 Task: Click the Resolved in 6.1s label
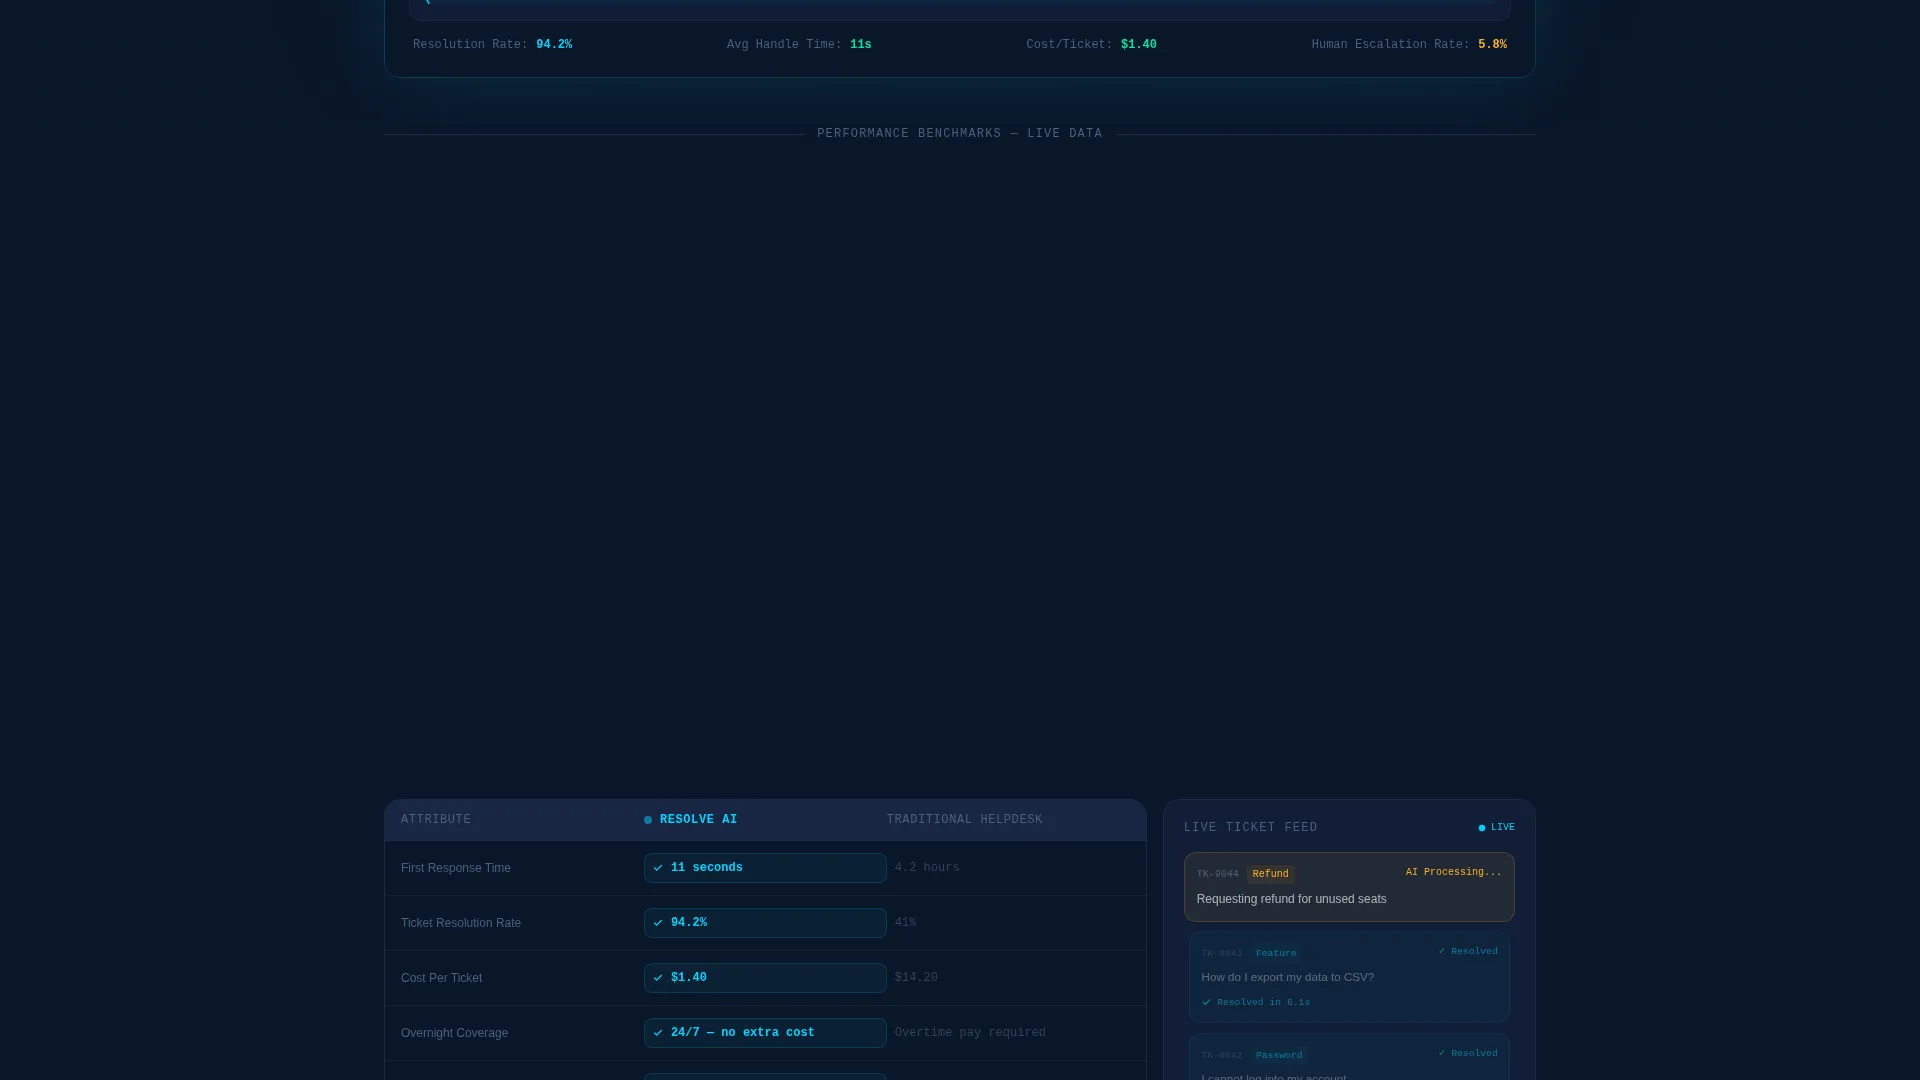click(1263, 1002)
